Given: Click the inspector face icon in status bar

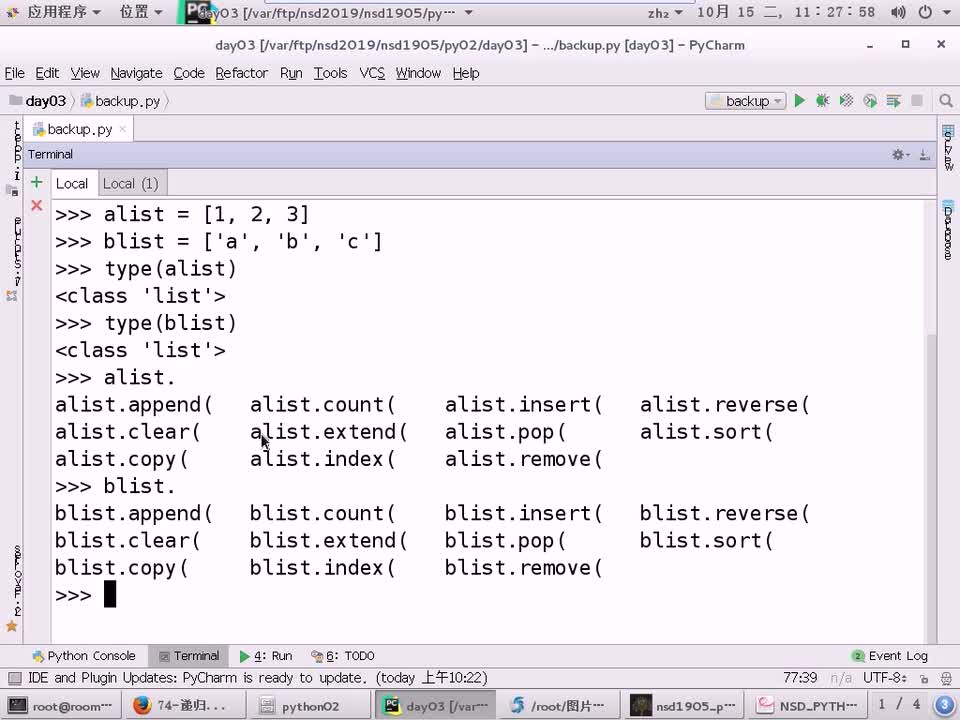Looking at the screenshot, I should pyautogui.click(x=947, y=678).
